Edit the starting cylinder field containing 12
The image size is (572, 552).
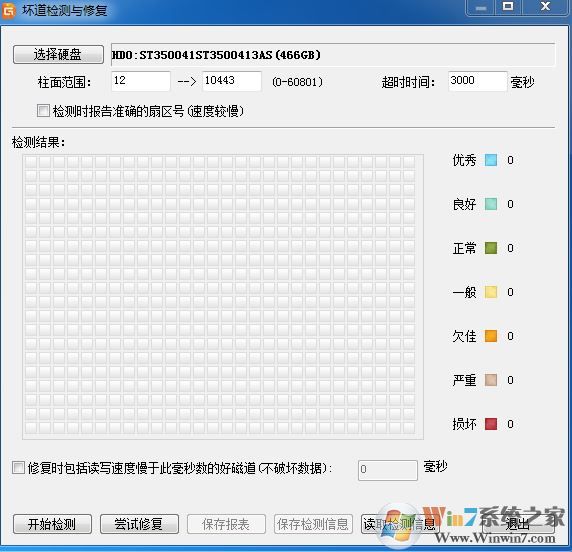click(140, 81)
